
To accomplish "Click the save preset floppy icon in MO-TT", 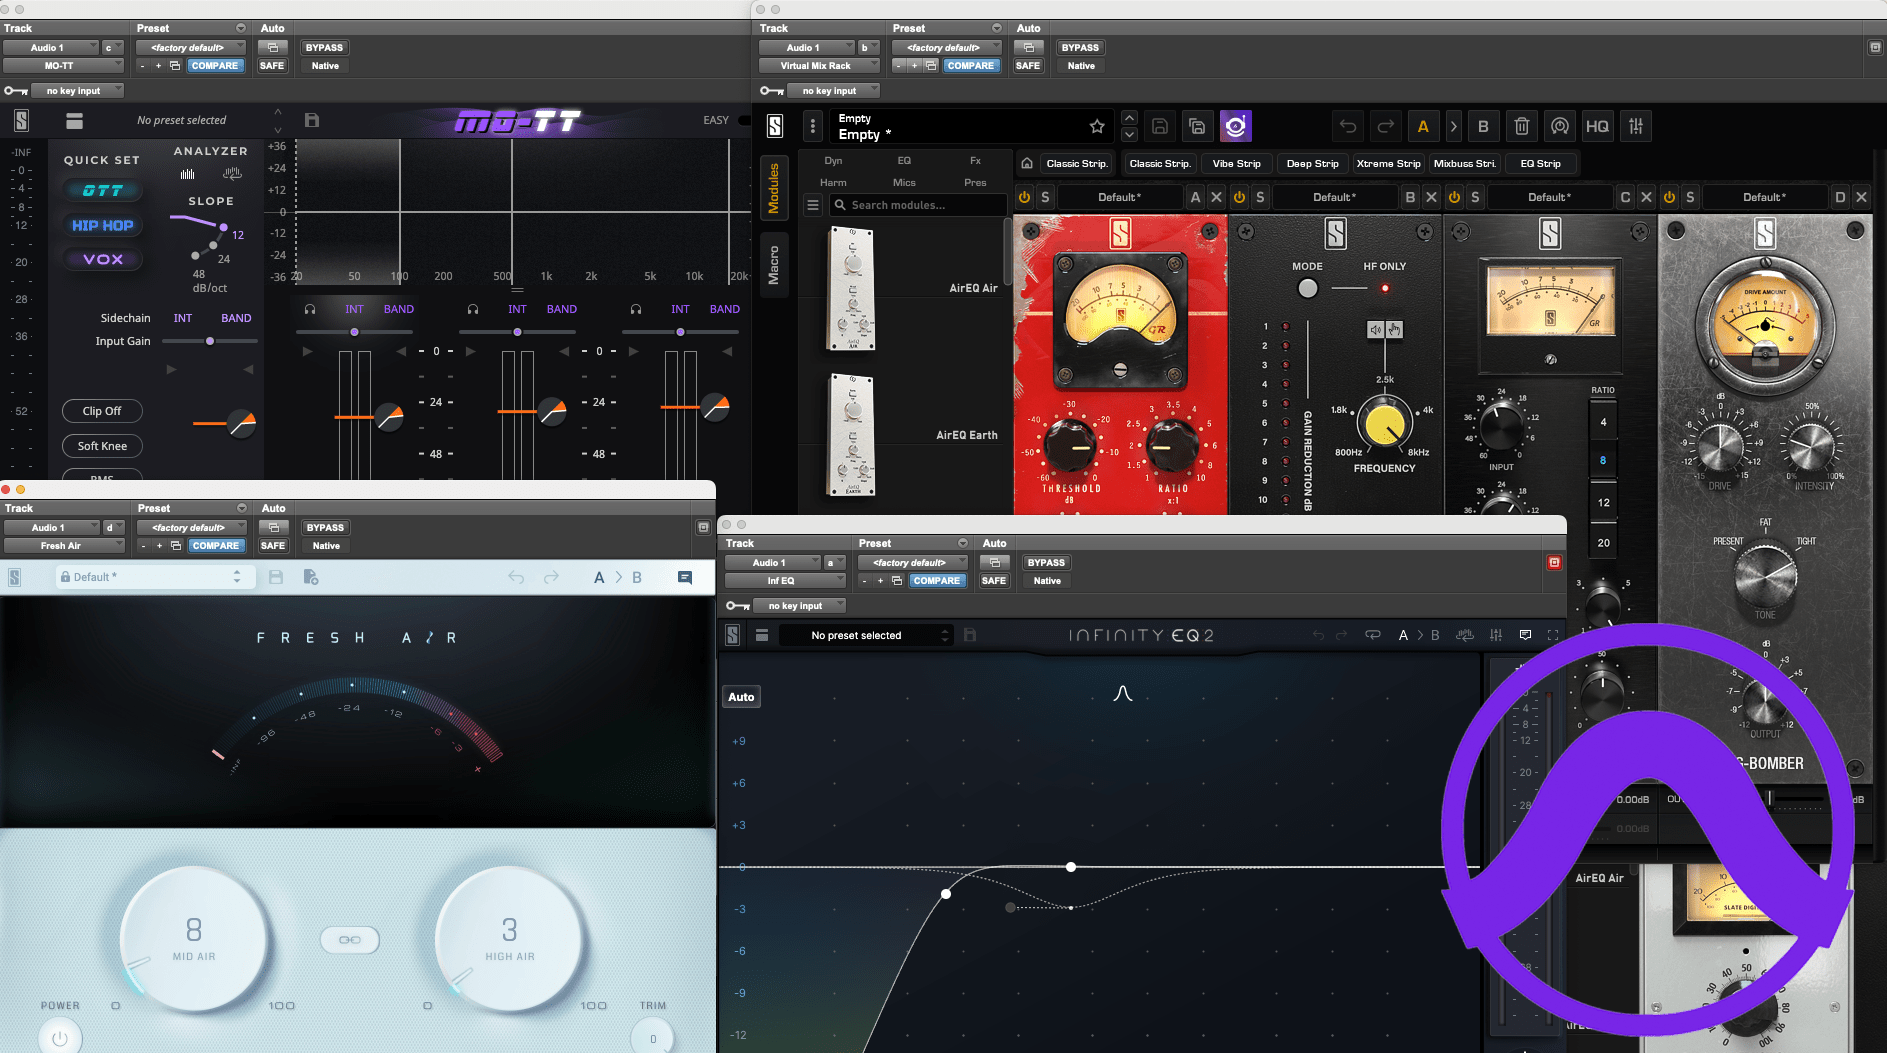I will [312, 120].
